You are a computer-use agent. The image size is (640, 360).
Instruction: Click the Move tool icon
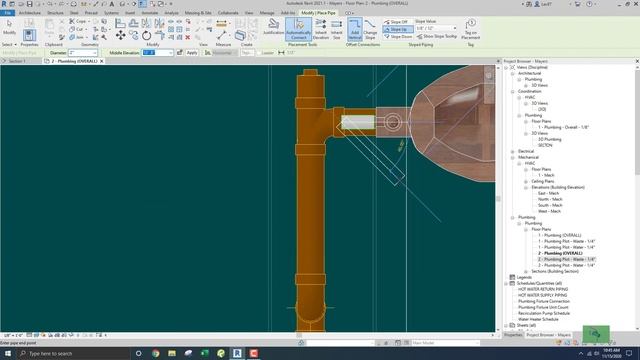pyautogui.click(x=120, y=36)
